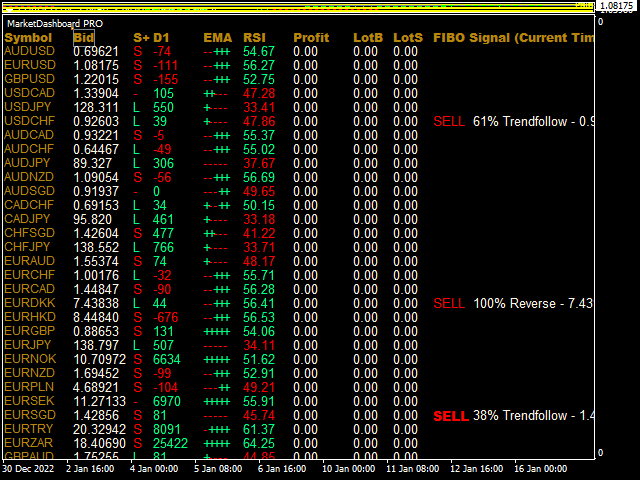Click the LotS column header
Screen dimensions: 640x480
408,38
